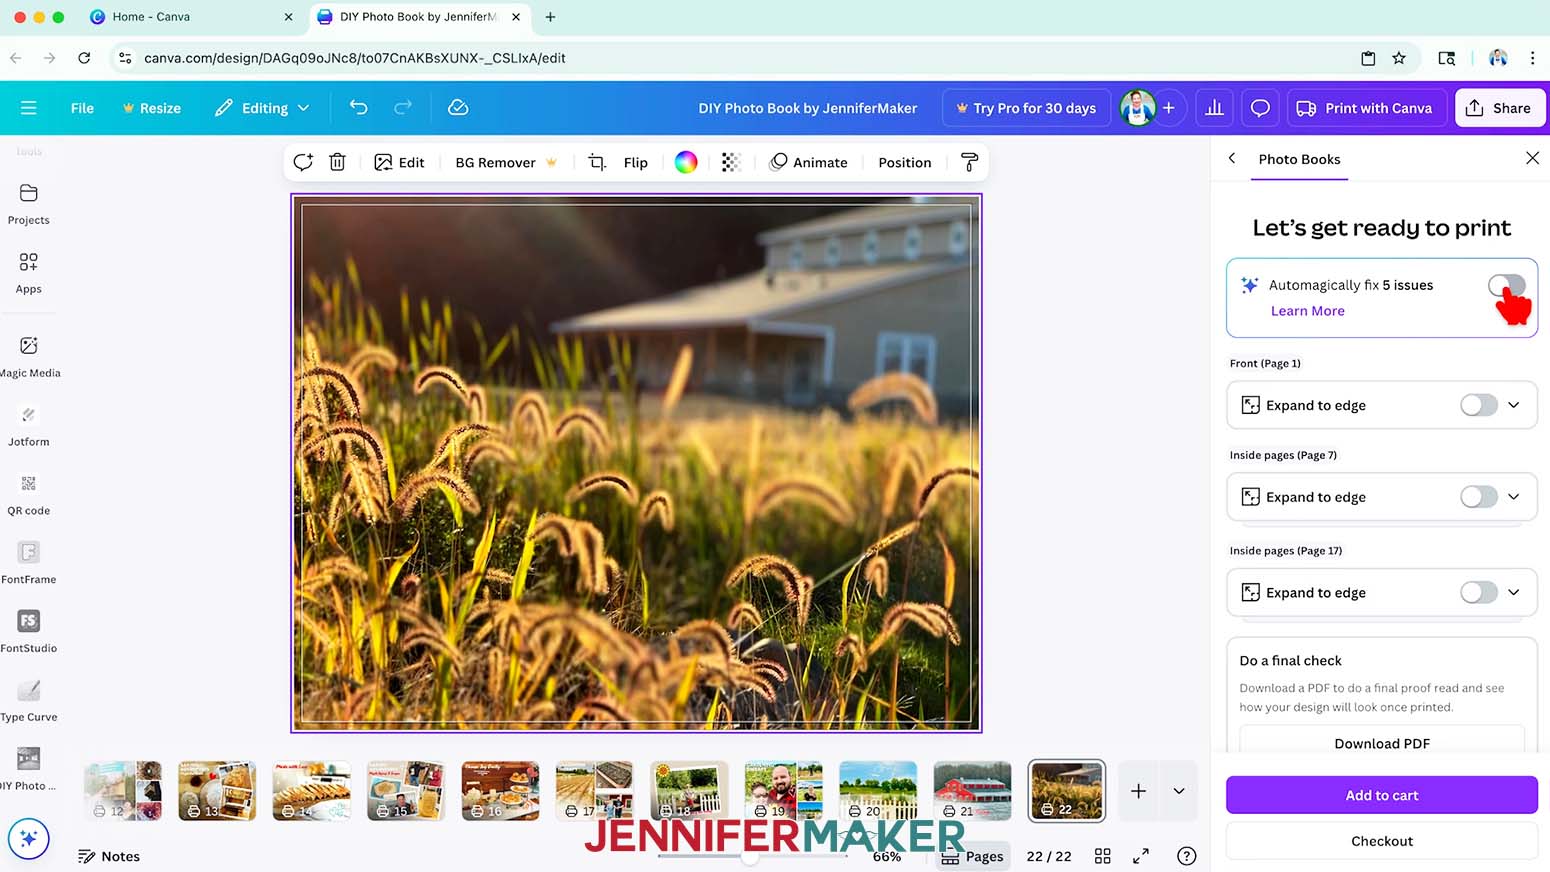Click the Magic rotate refresh icon
Image resolution: width=1550 pixels, height=872 pixels.
coord(303,162)
